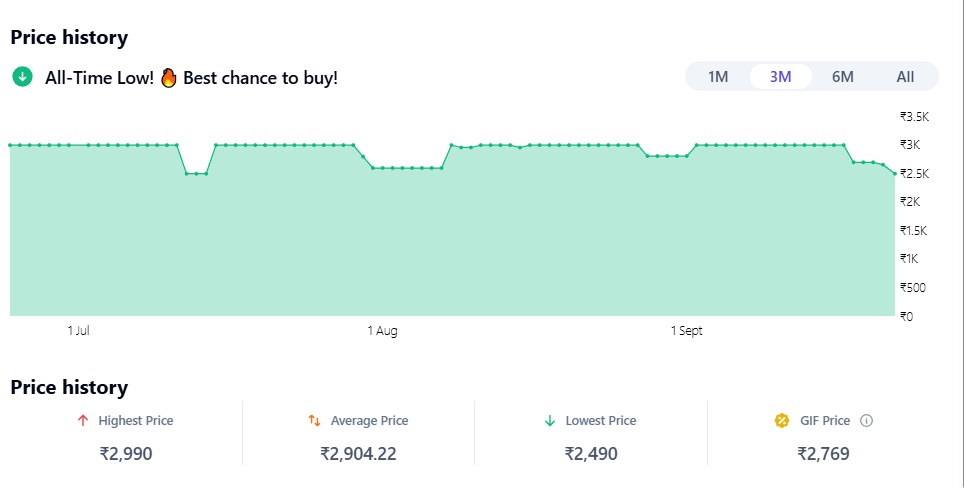Click the last data point on chart
The width and height of the screenshot is (964, 488).
[x=894, y=173]
